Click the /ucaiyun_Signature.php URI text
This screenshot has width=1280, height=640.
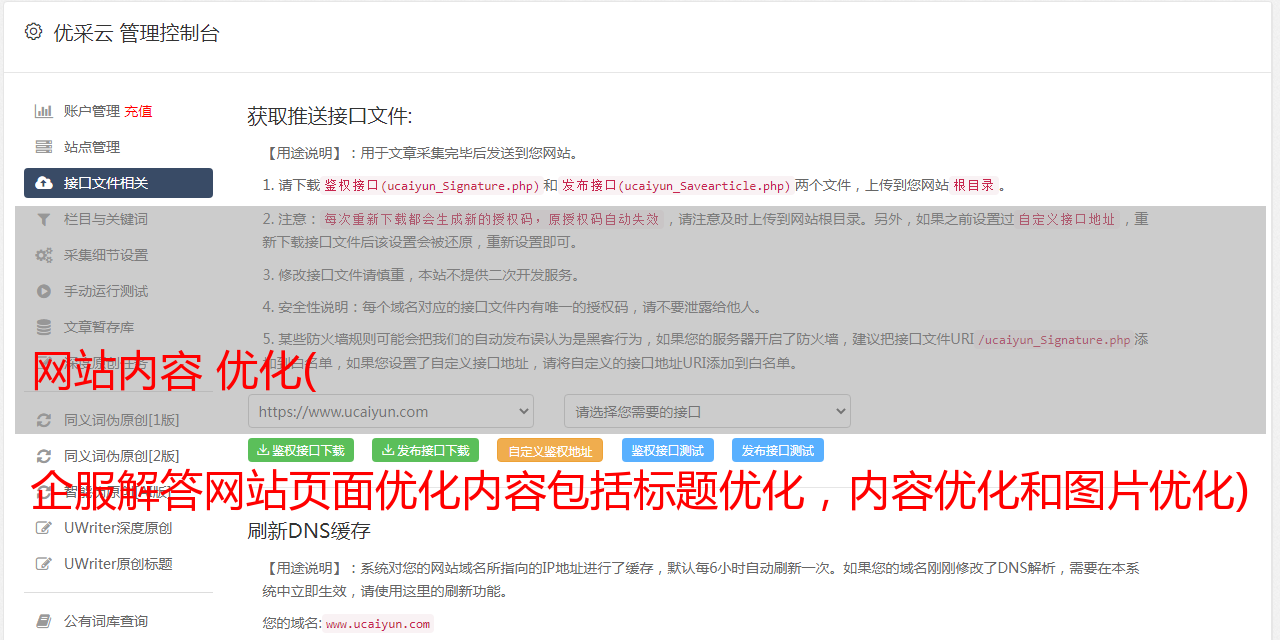(x=1054, y=340)
